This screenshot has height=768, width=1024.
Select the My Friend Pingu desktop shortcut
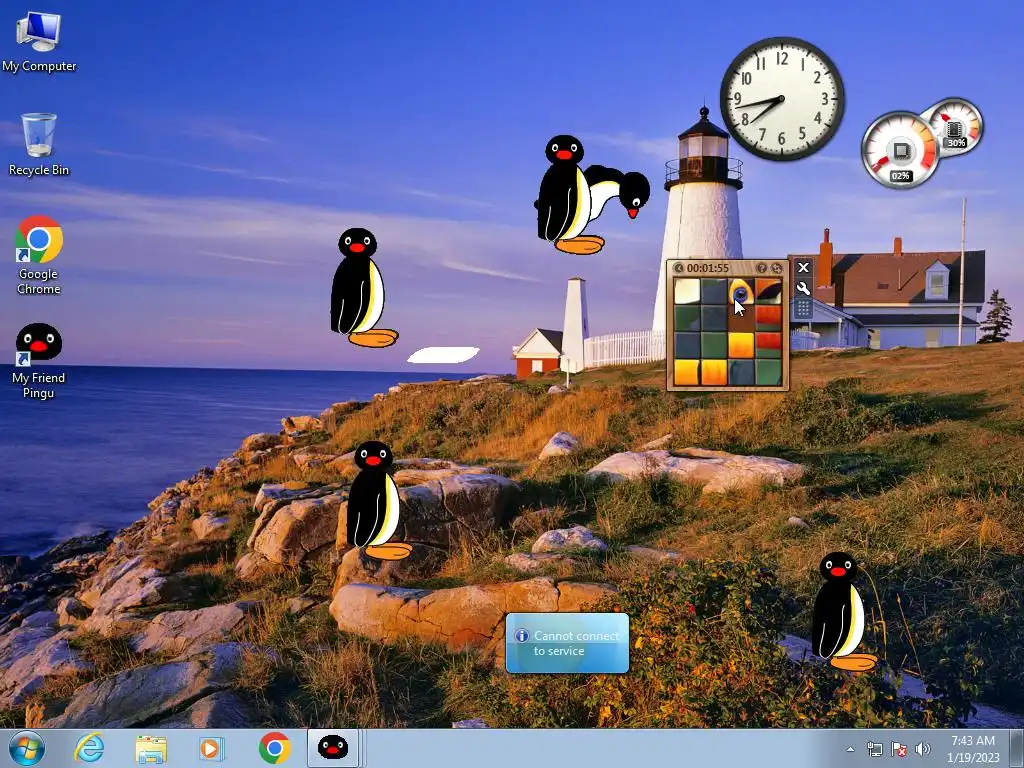click(x=39, y=361)
